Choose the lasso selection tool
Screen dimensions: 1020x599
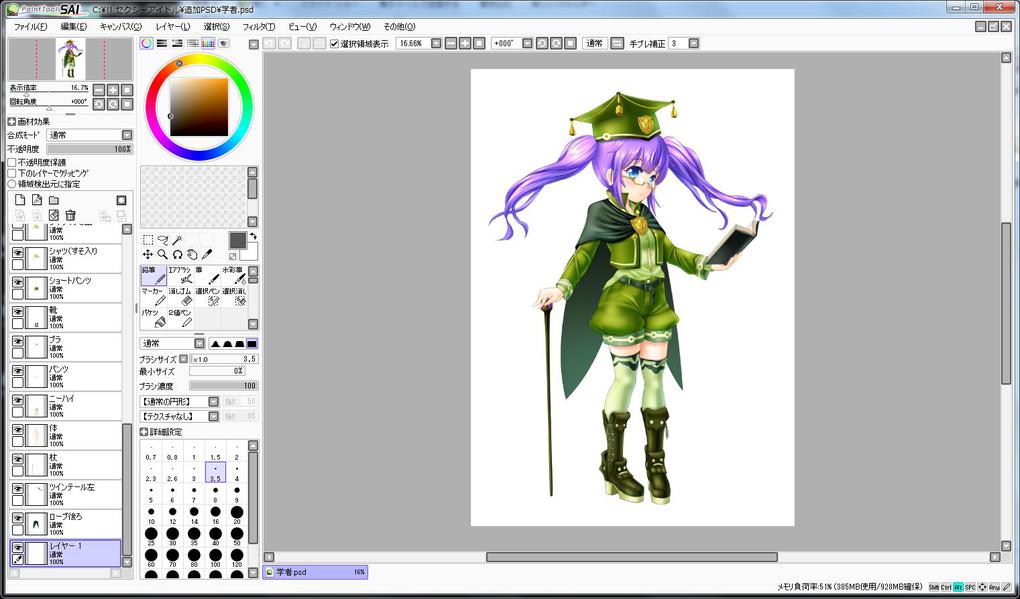click(163, 240)
